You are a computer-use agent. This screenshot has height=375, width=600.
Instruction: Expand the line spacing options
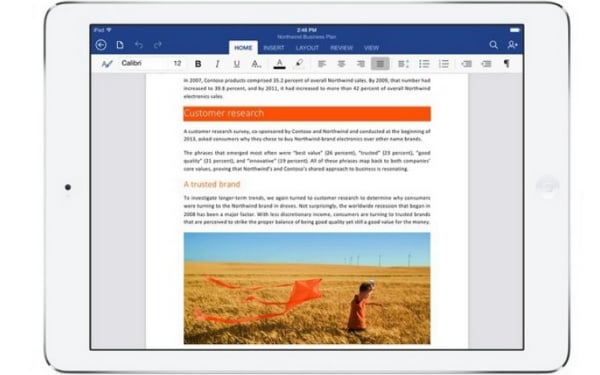403,64
